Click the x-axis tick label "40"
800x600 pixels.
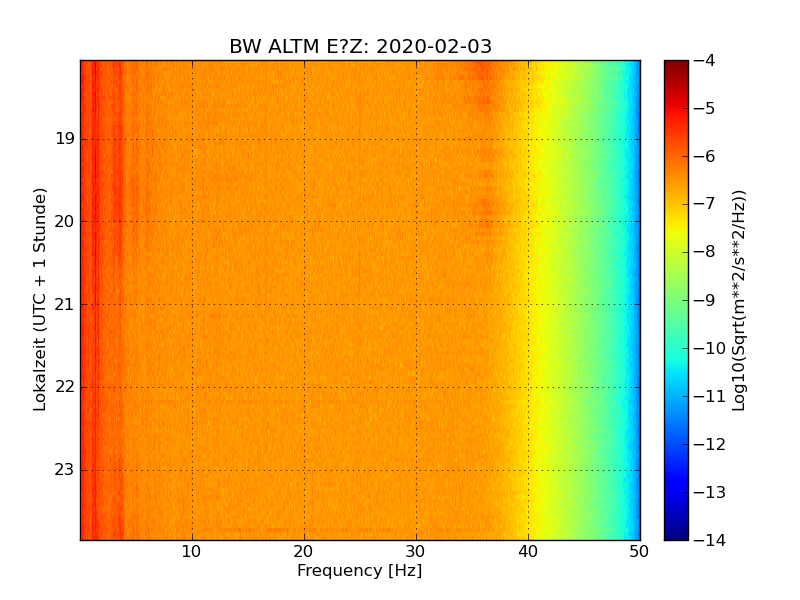[528, 552]
